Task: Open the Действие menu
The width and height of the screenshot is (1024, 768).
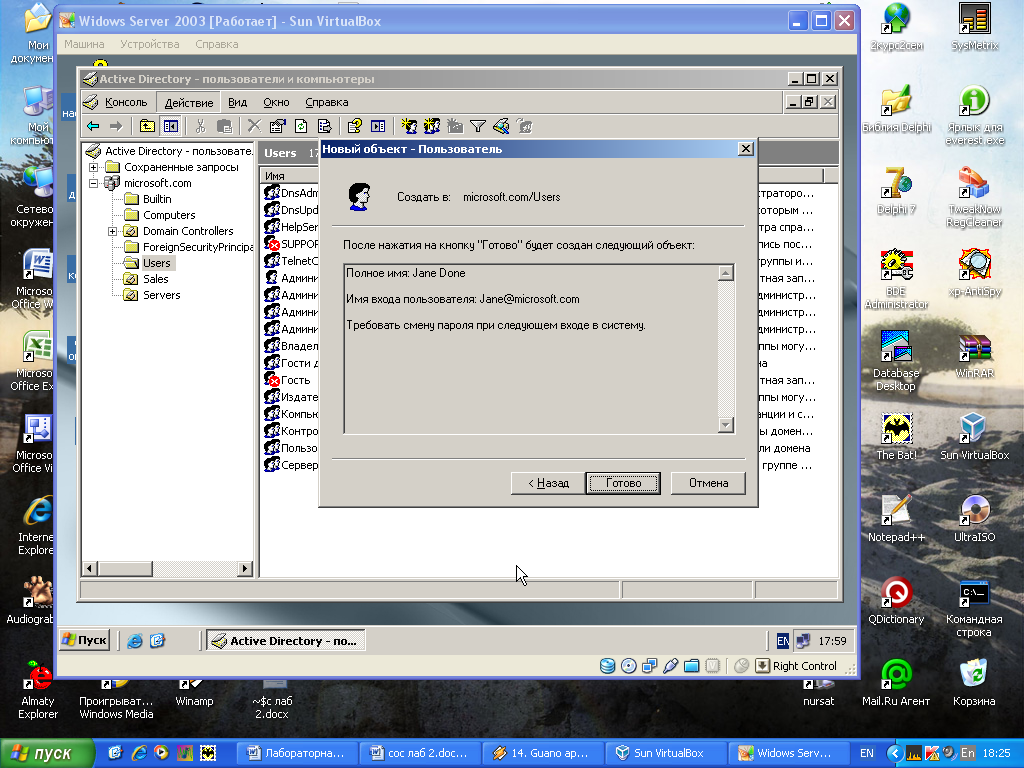Action: (x=189, y=103)
